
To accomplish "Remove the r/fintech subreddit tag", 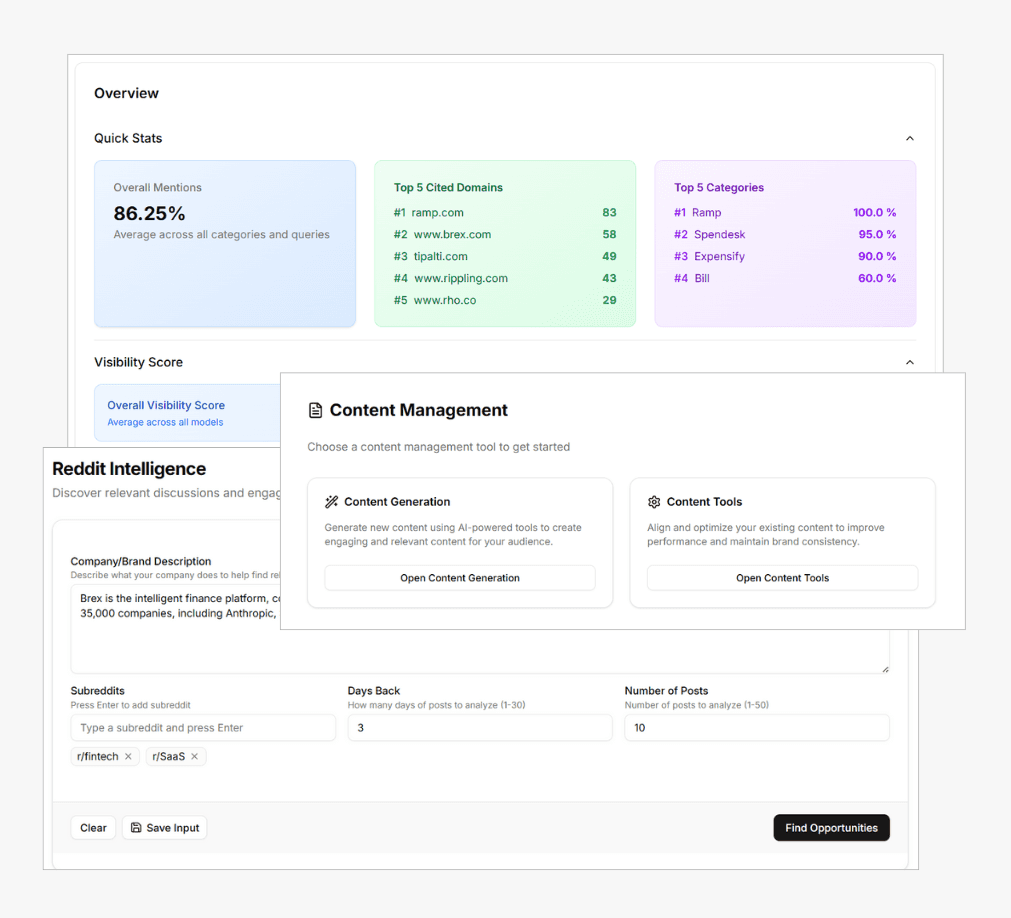I will coord(128,757).
